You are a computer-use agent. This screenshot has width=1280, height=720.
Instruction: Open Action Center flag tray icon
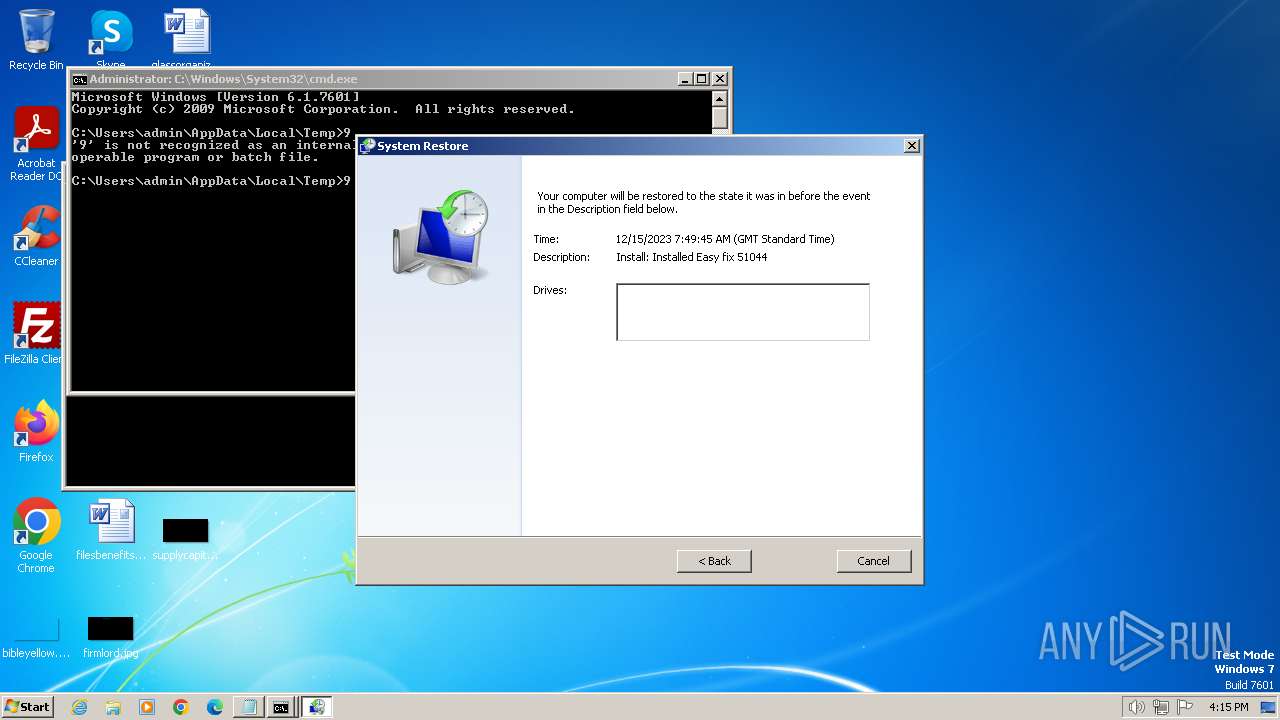[x=1185, y=707]
